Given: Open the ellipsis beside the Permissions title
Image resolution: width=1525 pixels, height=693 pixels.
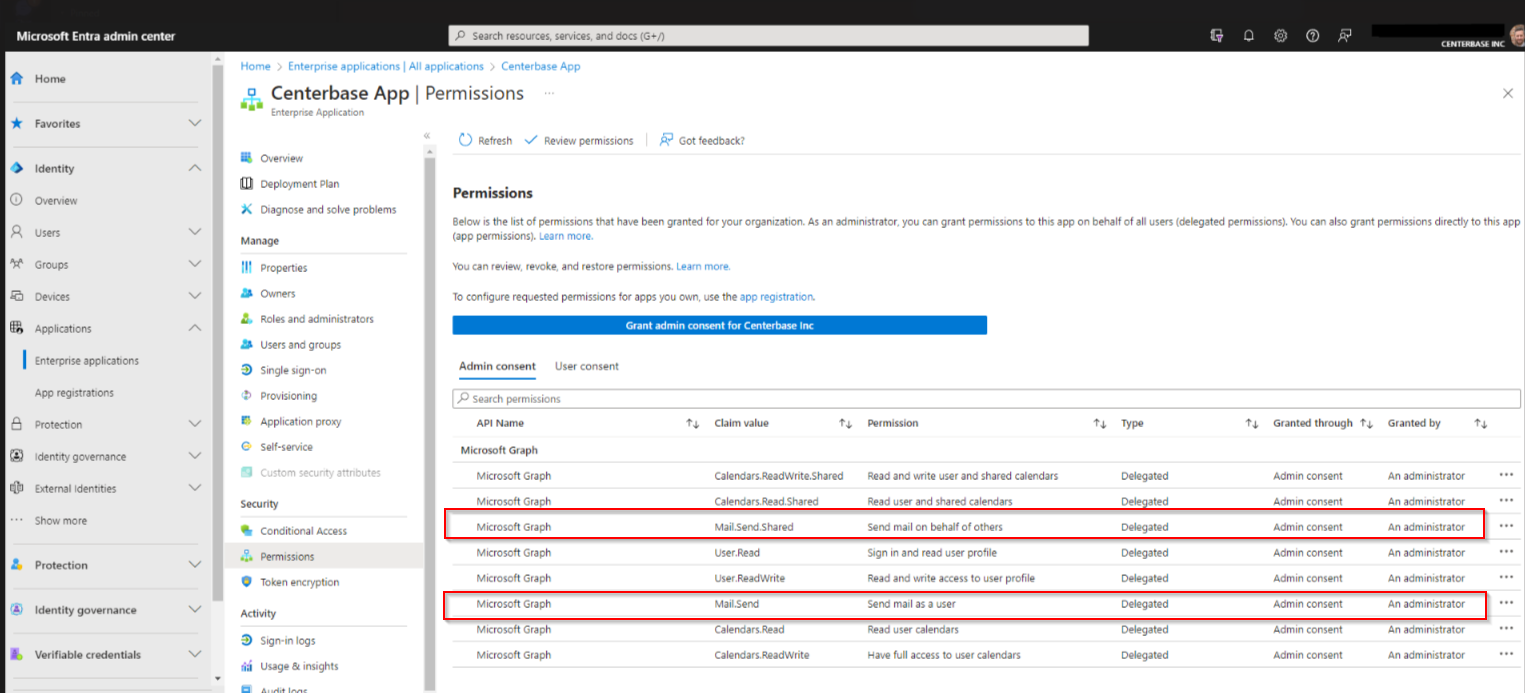Looking at the screenshot, I should [548, 93].
